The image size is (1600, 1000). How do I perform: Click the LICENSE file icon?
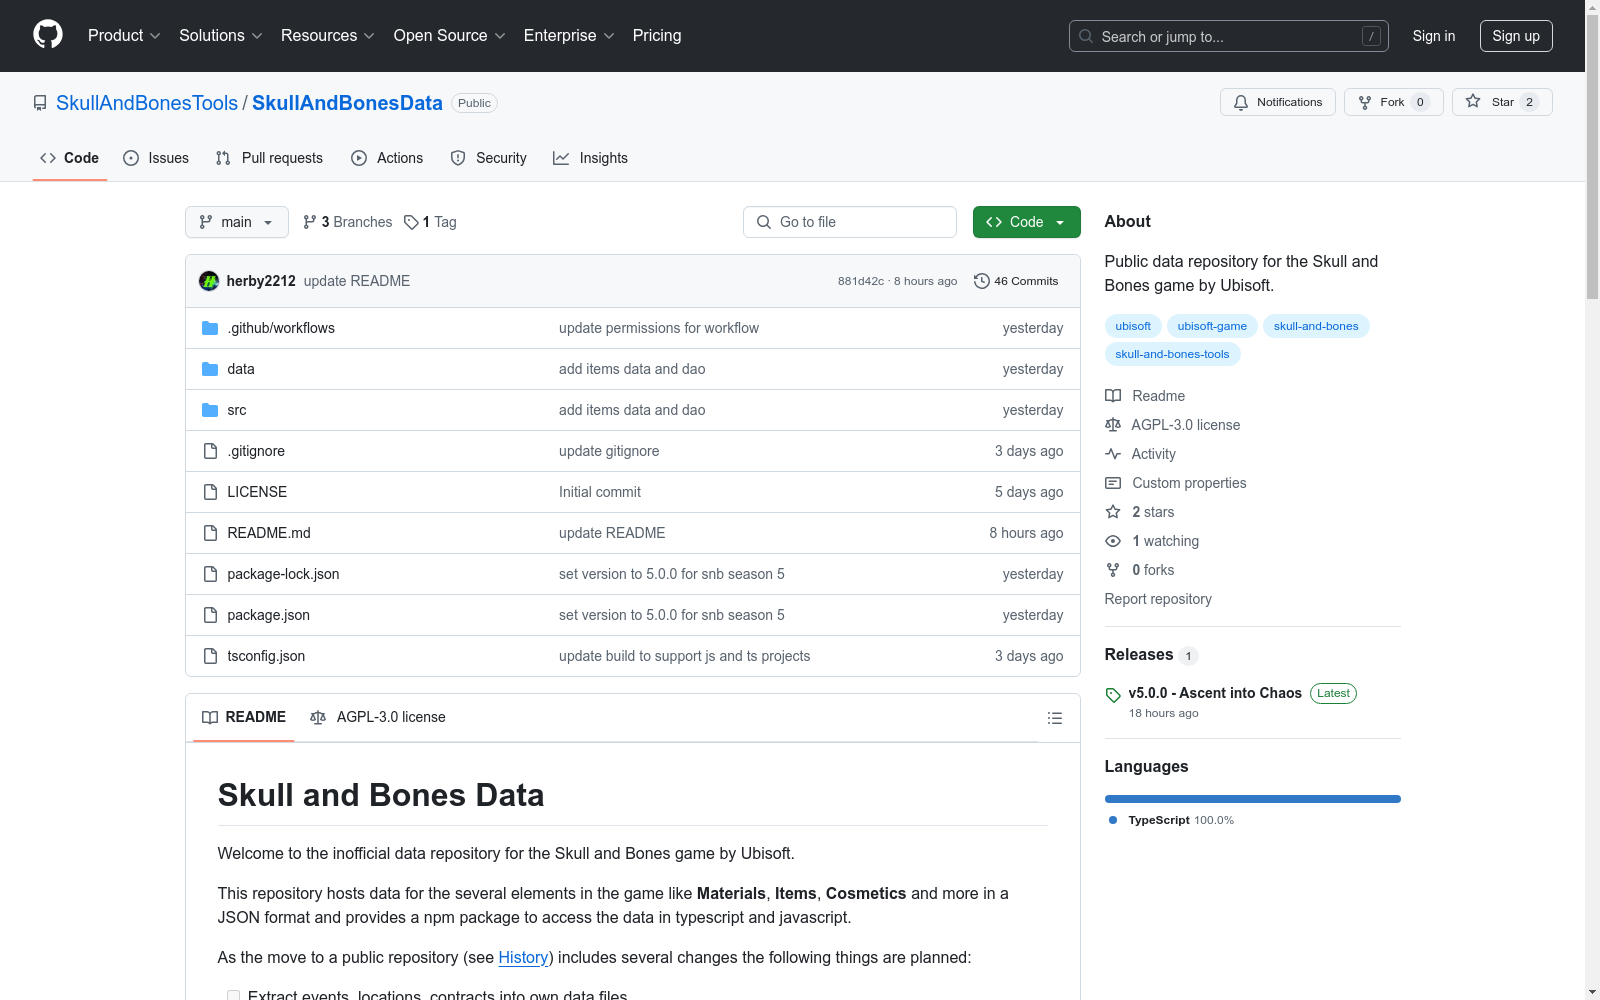210,492
